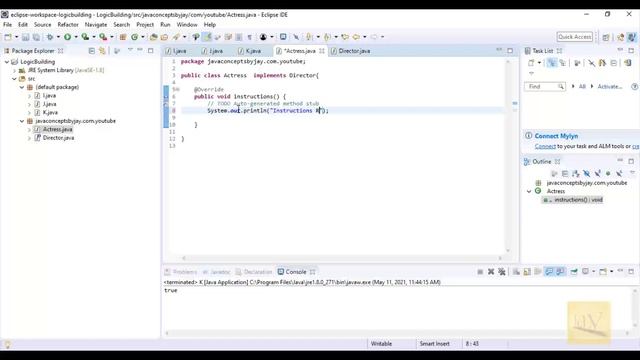Select the Java perspective icon at far right
The width and height of the screenshot is (640, 360).
[x=631, y=37]
